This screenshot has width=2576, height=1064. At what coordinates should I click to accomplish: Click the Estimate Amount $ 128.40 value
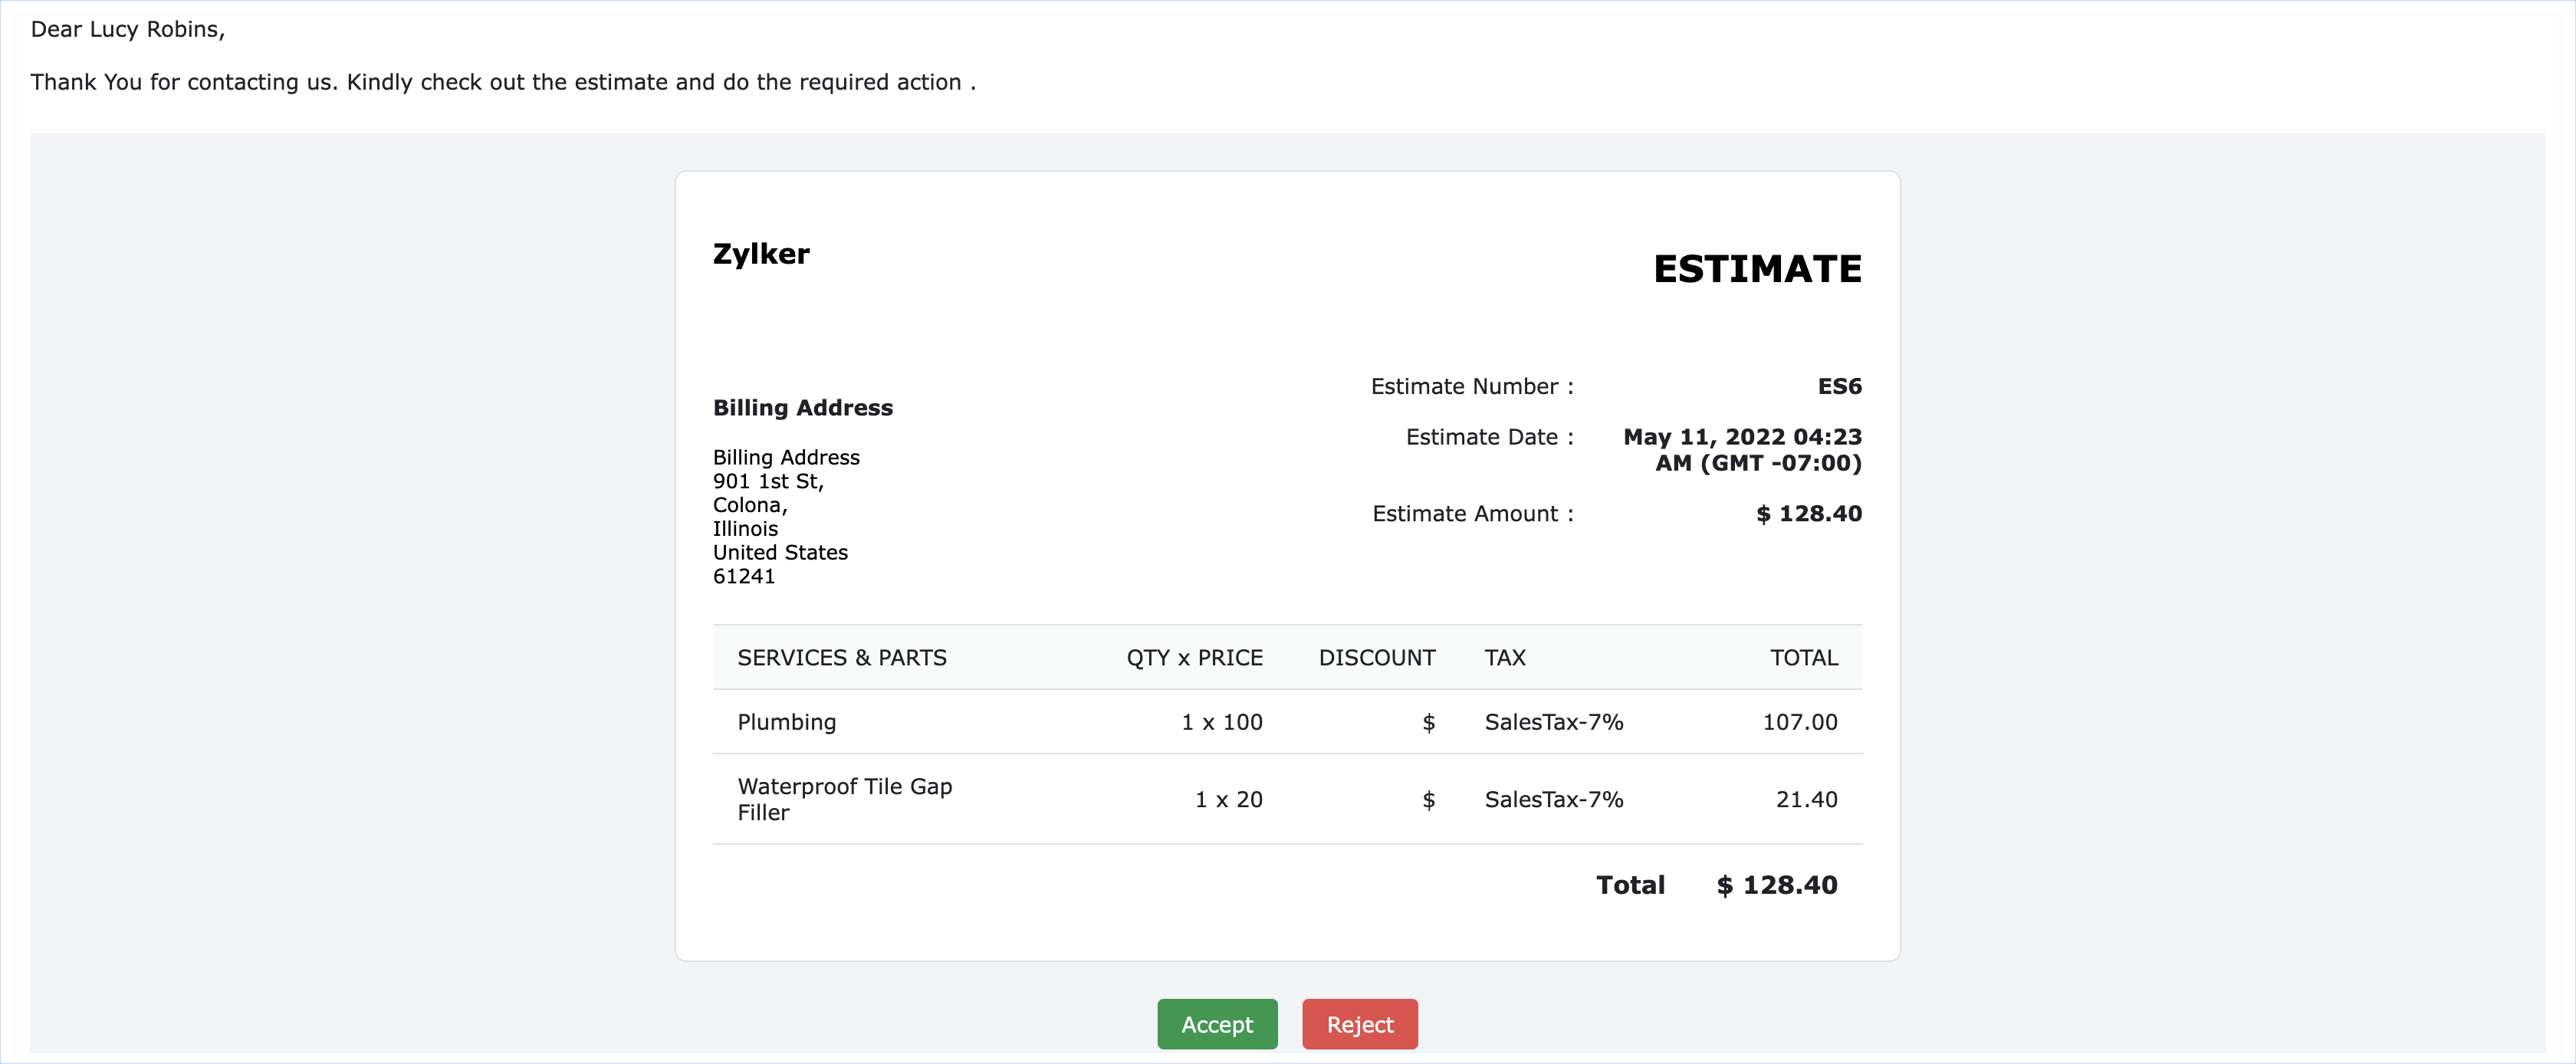[1808, 513]
